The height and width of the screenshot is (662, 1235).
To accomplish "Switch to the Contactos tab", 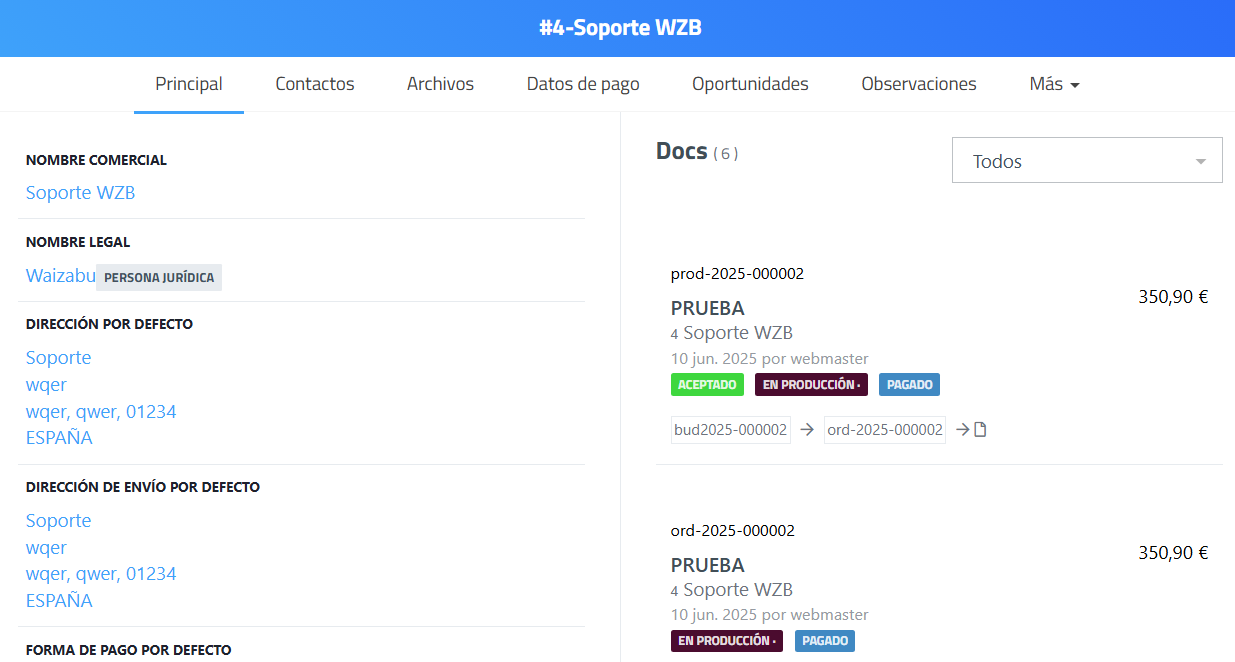I will [315, 85].
